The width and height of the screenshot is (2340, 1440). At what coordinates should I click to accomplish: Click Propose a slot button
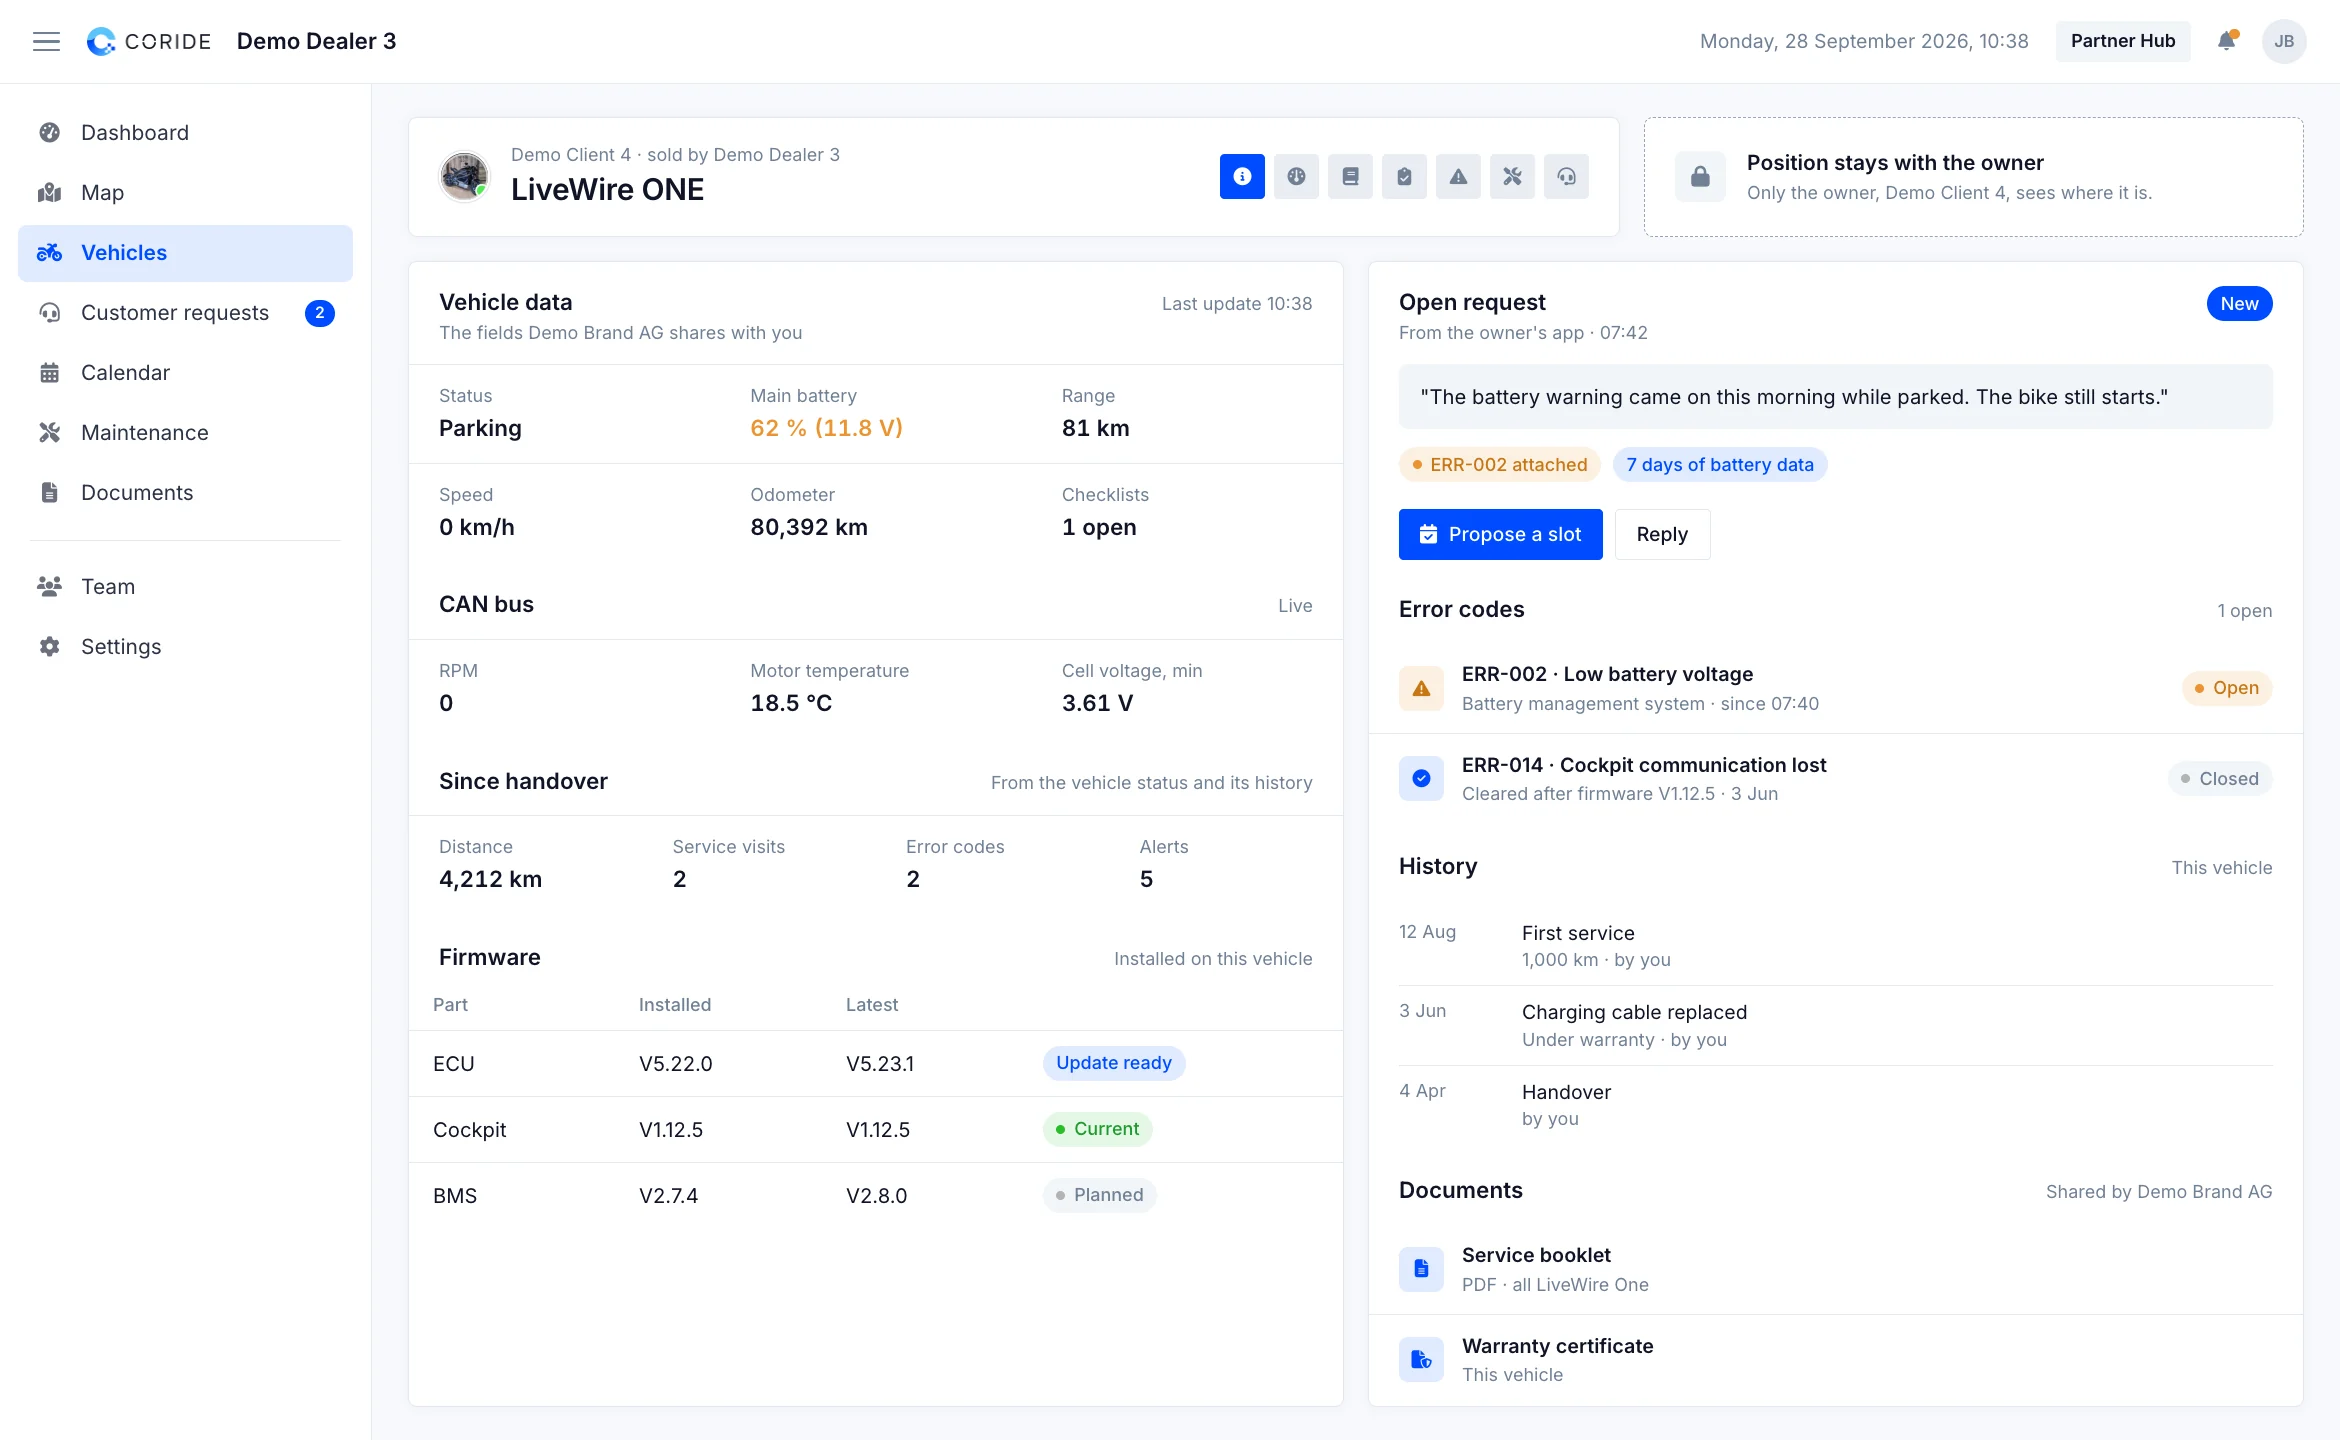1500,534
